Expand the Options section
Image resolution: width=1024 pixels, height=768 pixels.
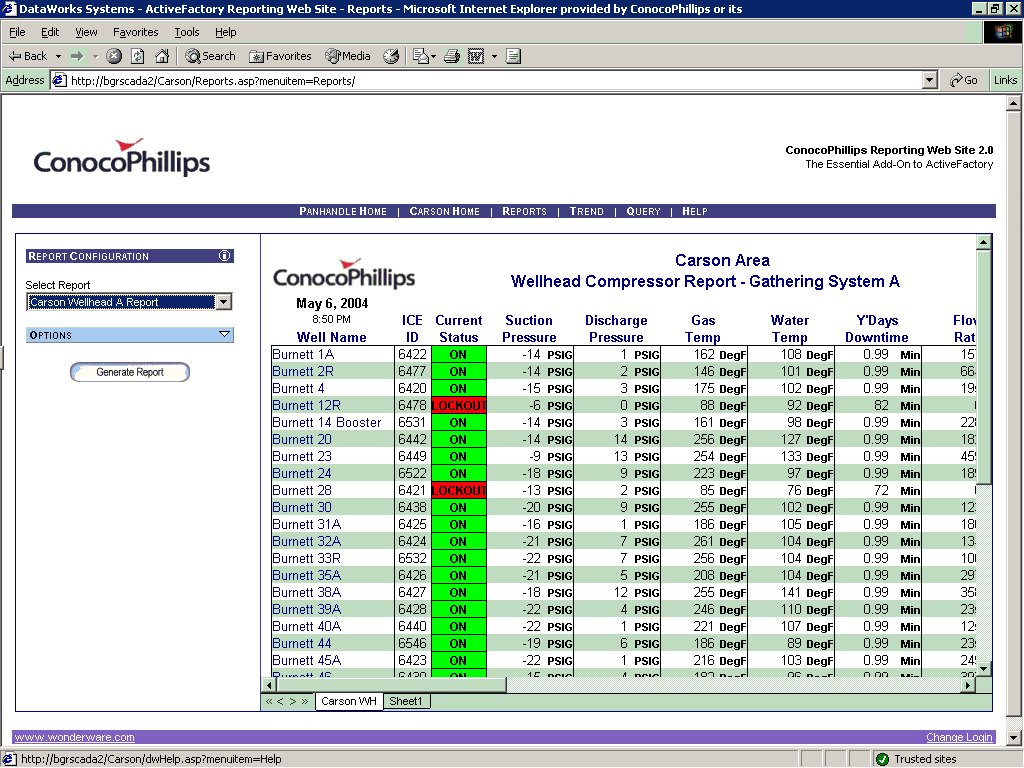(129, 335)
